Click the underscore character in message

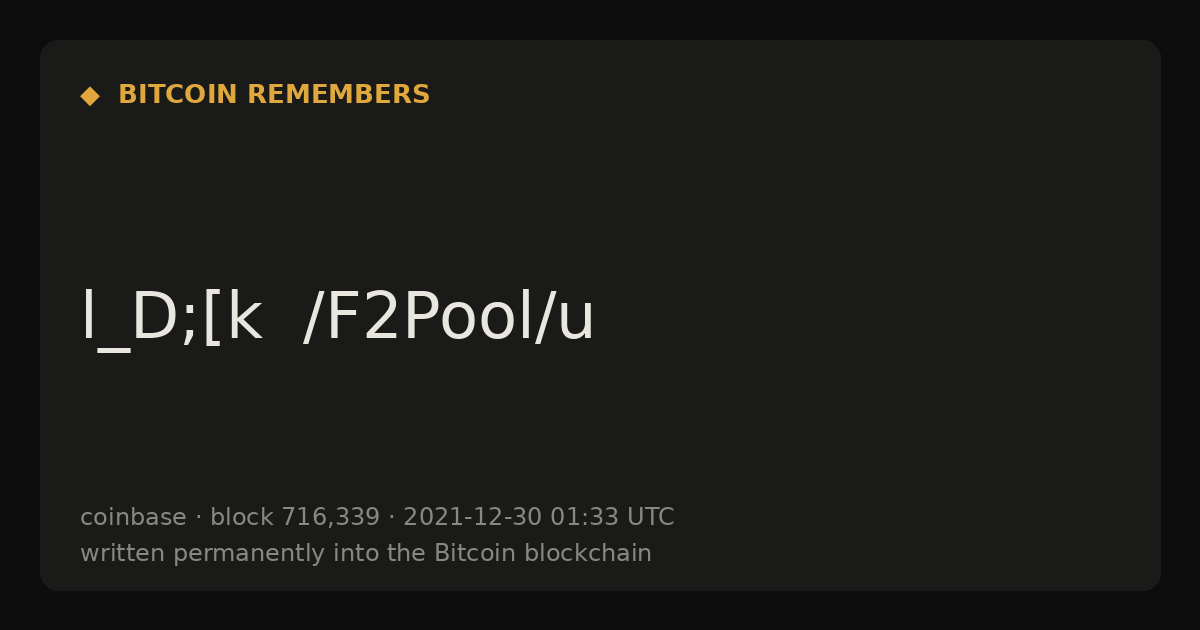click(x=114, y=350)
